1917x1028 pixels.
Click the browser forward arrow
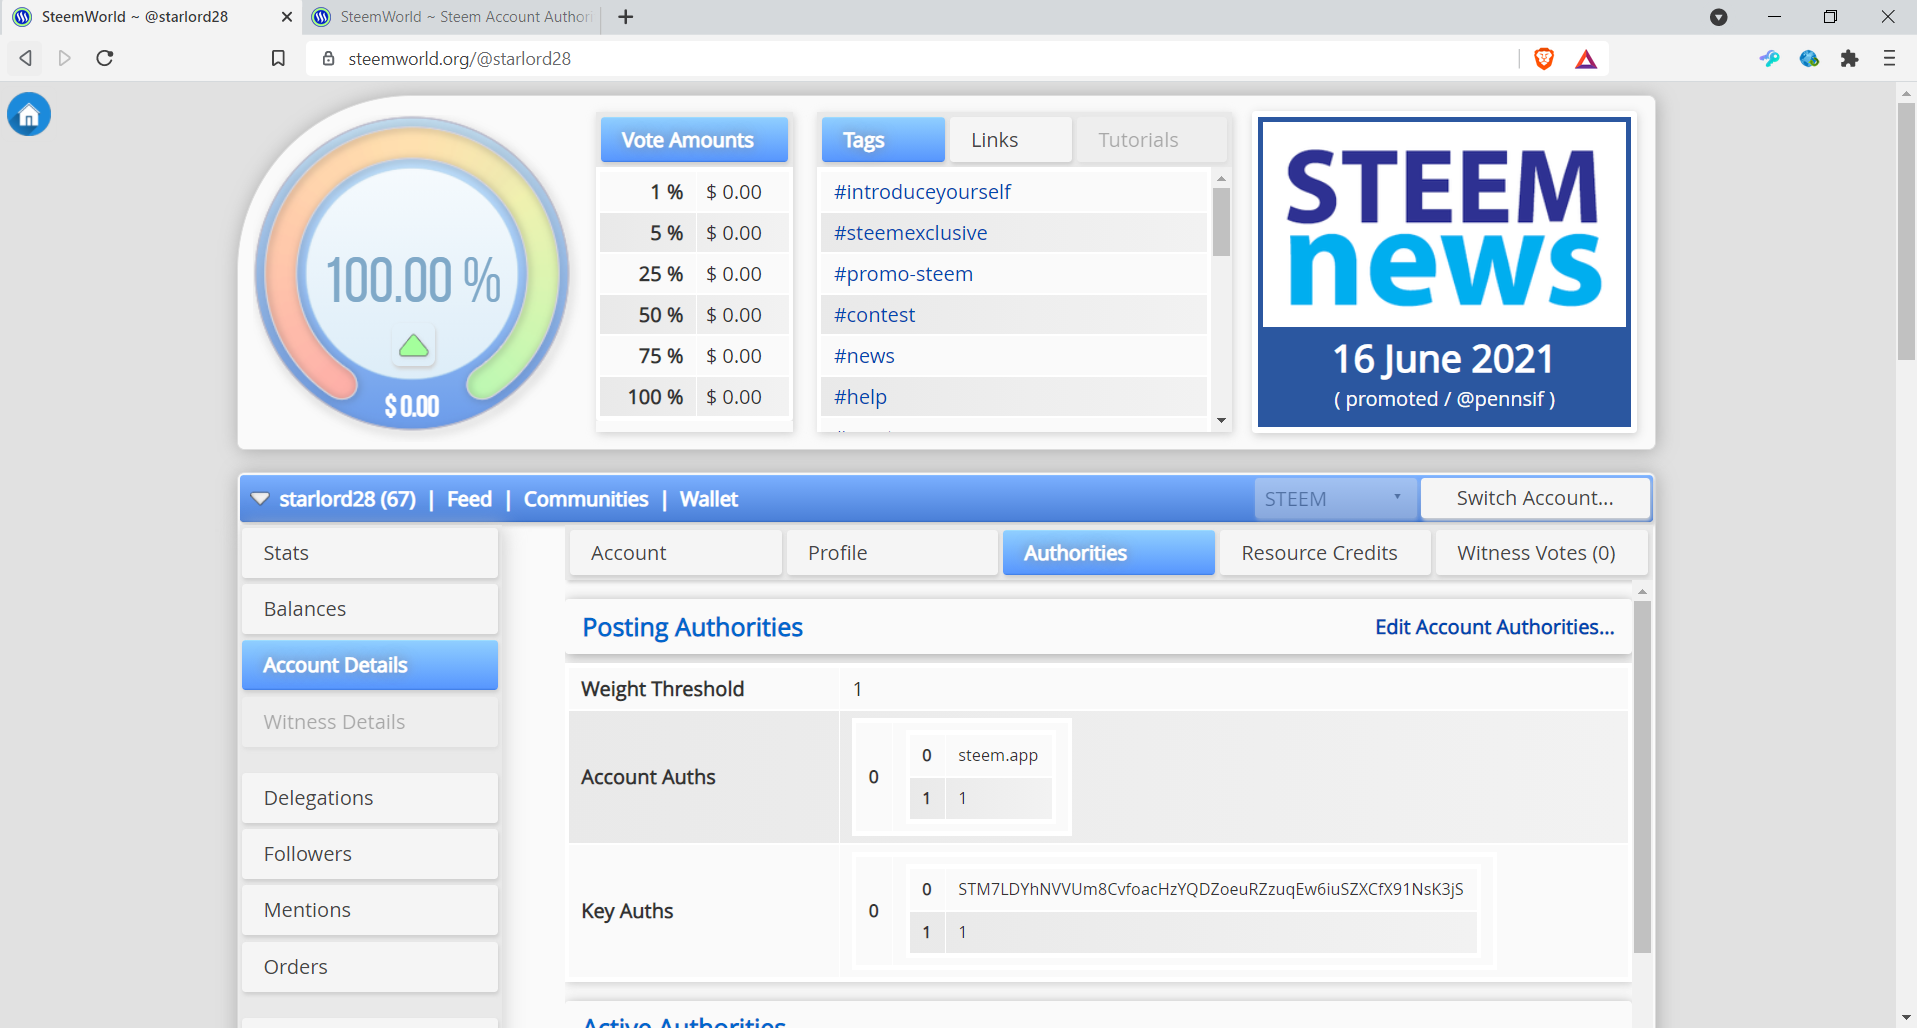65,58
